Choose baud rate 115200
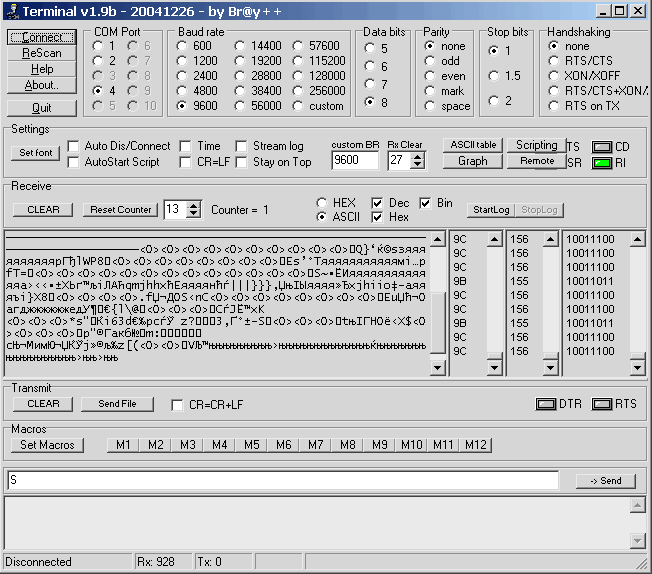 297,61
